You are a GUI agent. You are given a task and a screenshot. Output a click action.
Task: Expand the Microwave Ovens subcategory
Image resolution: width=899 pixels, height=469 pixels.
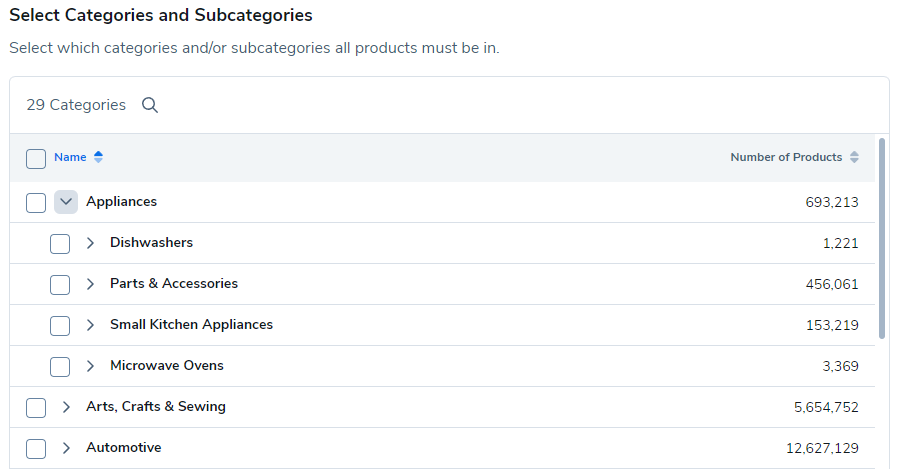pyautogui.click(x=90, y=366)
